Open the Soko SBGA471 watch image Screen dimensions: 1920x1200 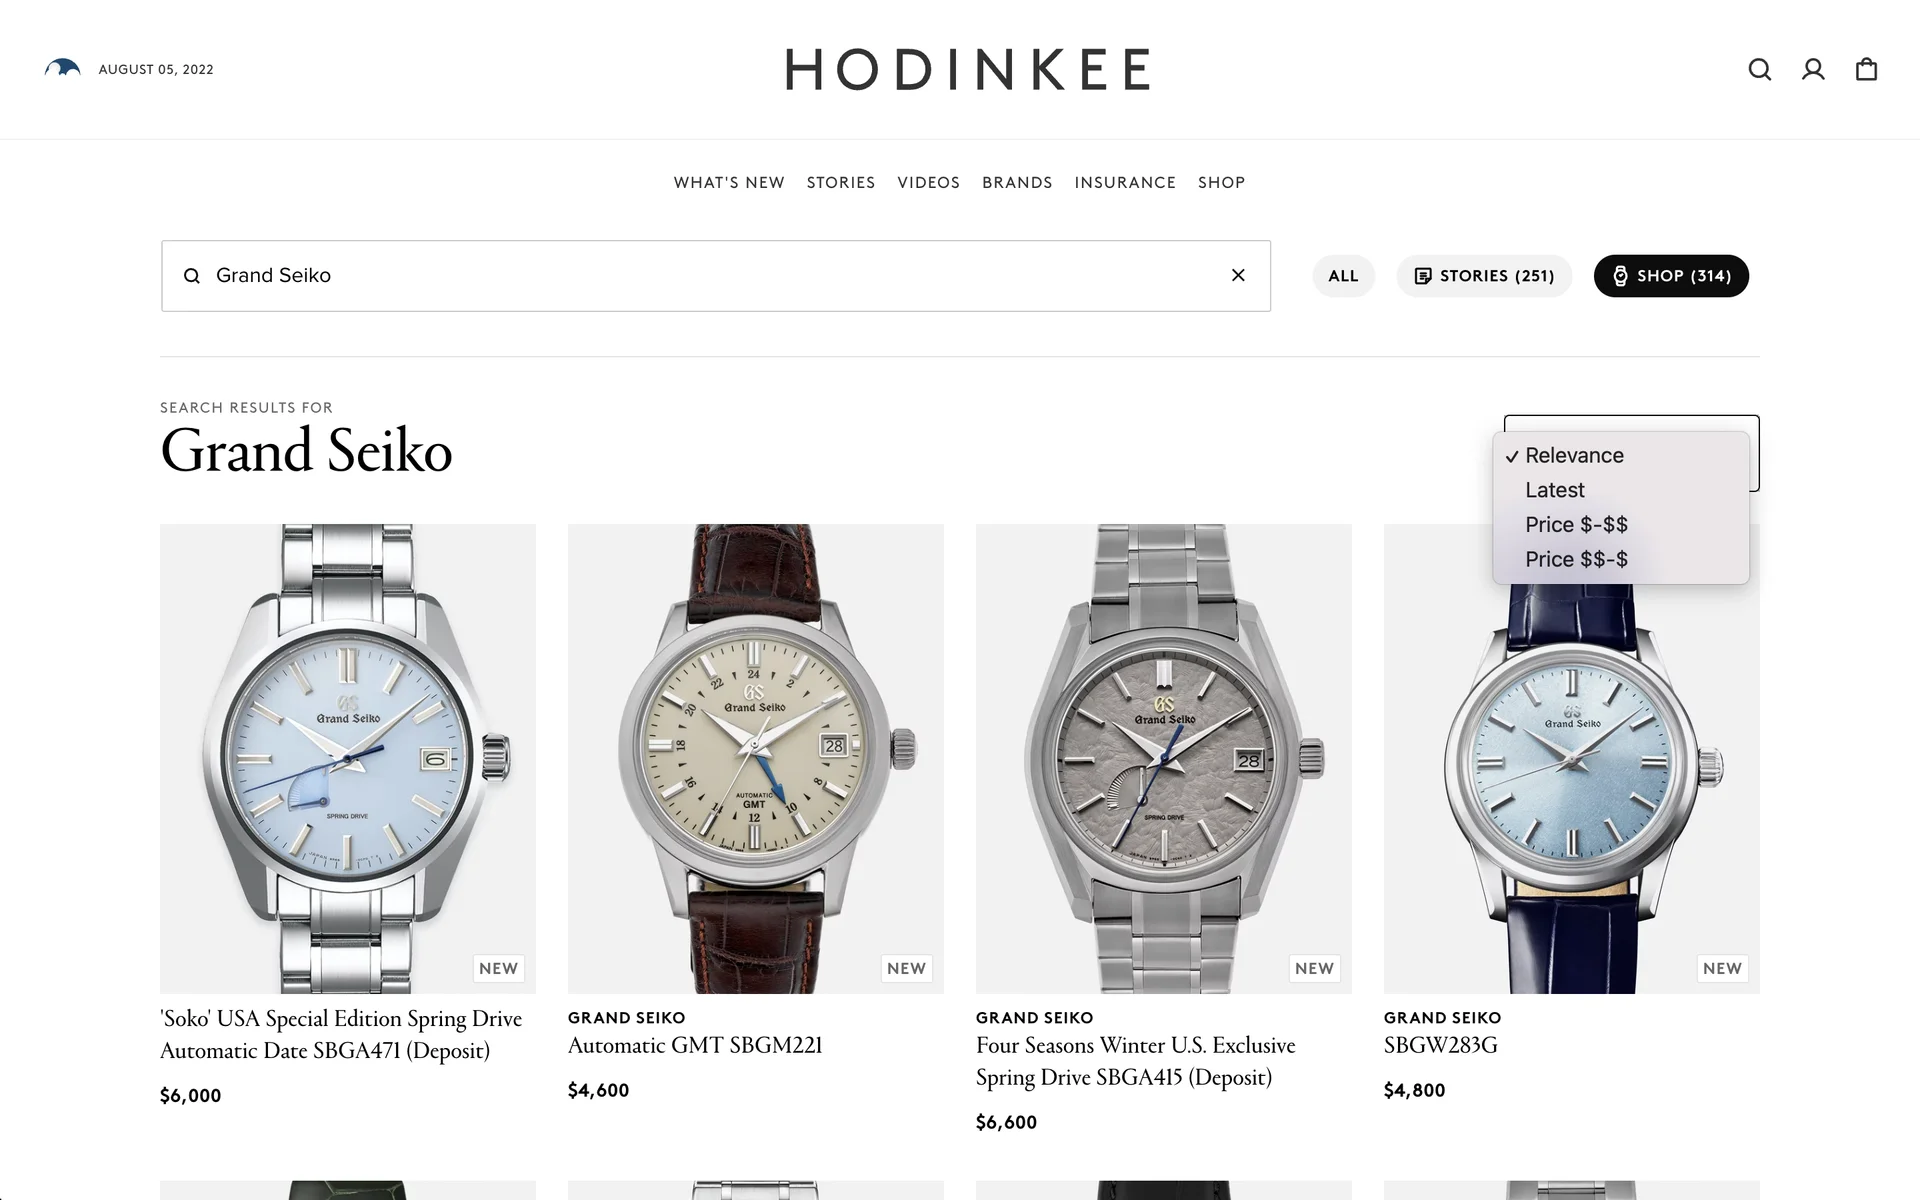coord(348,758)
